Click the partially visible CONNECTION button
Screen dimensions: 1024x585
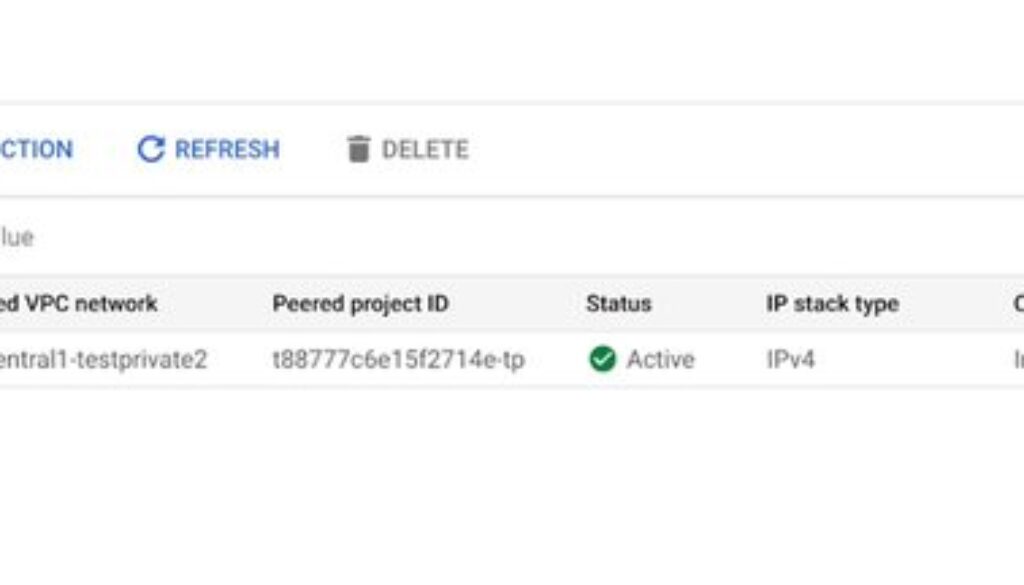pos(36,150)
